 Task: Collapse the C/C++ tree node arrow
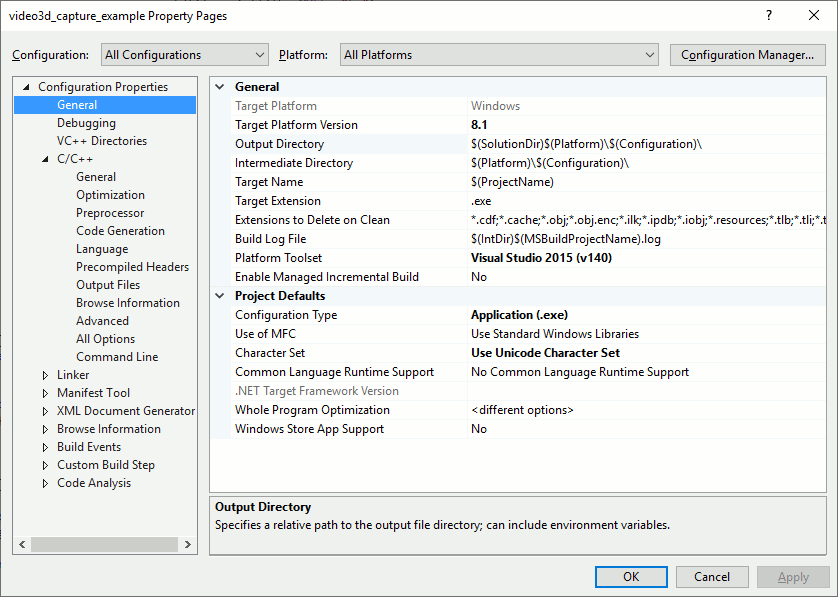tap(44, 158)
